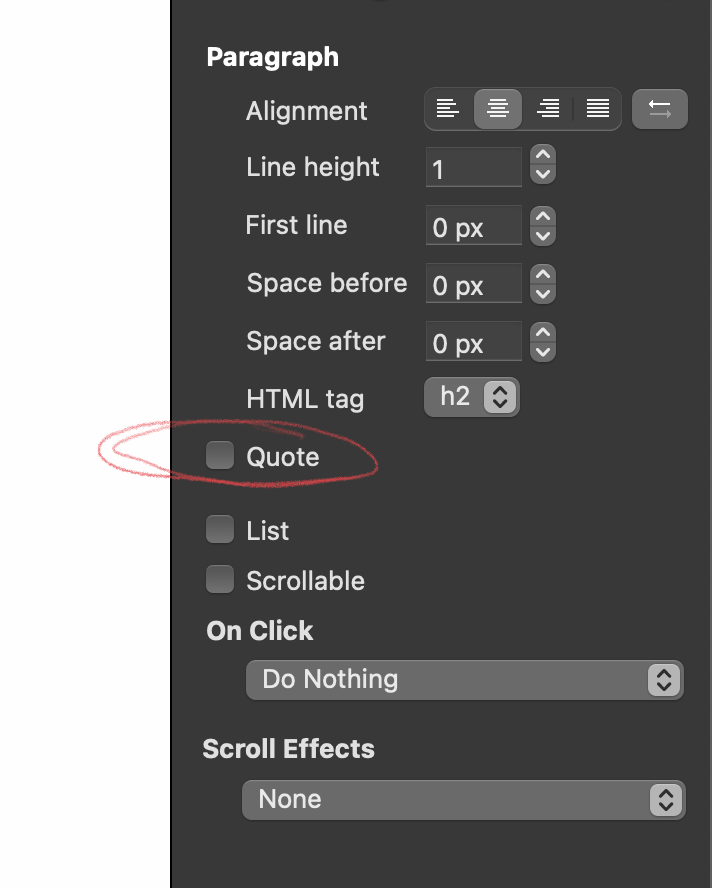Select left text alignment icon

point(448,109)
